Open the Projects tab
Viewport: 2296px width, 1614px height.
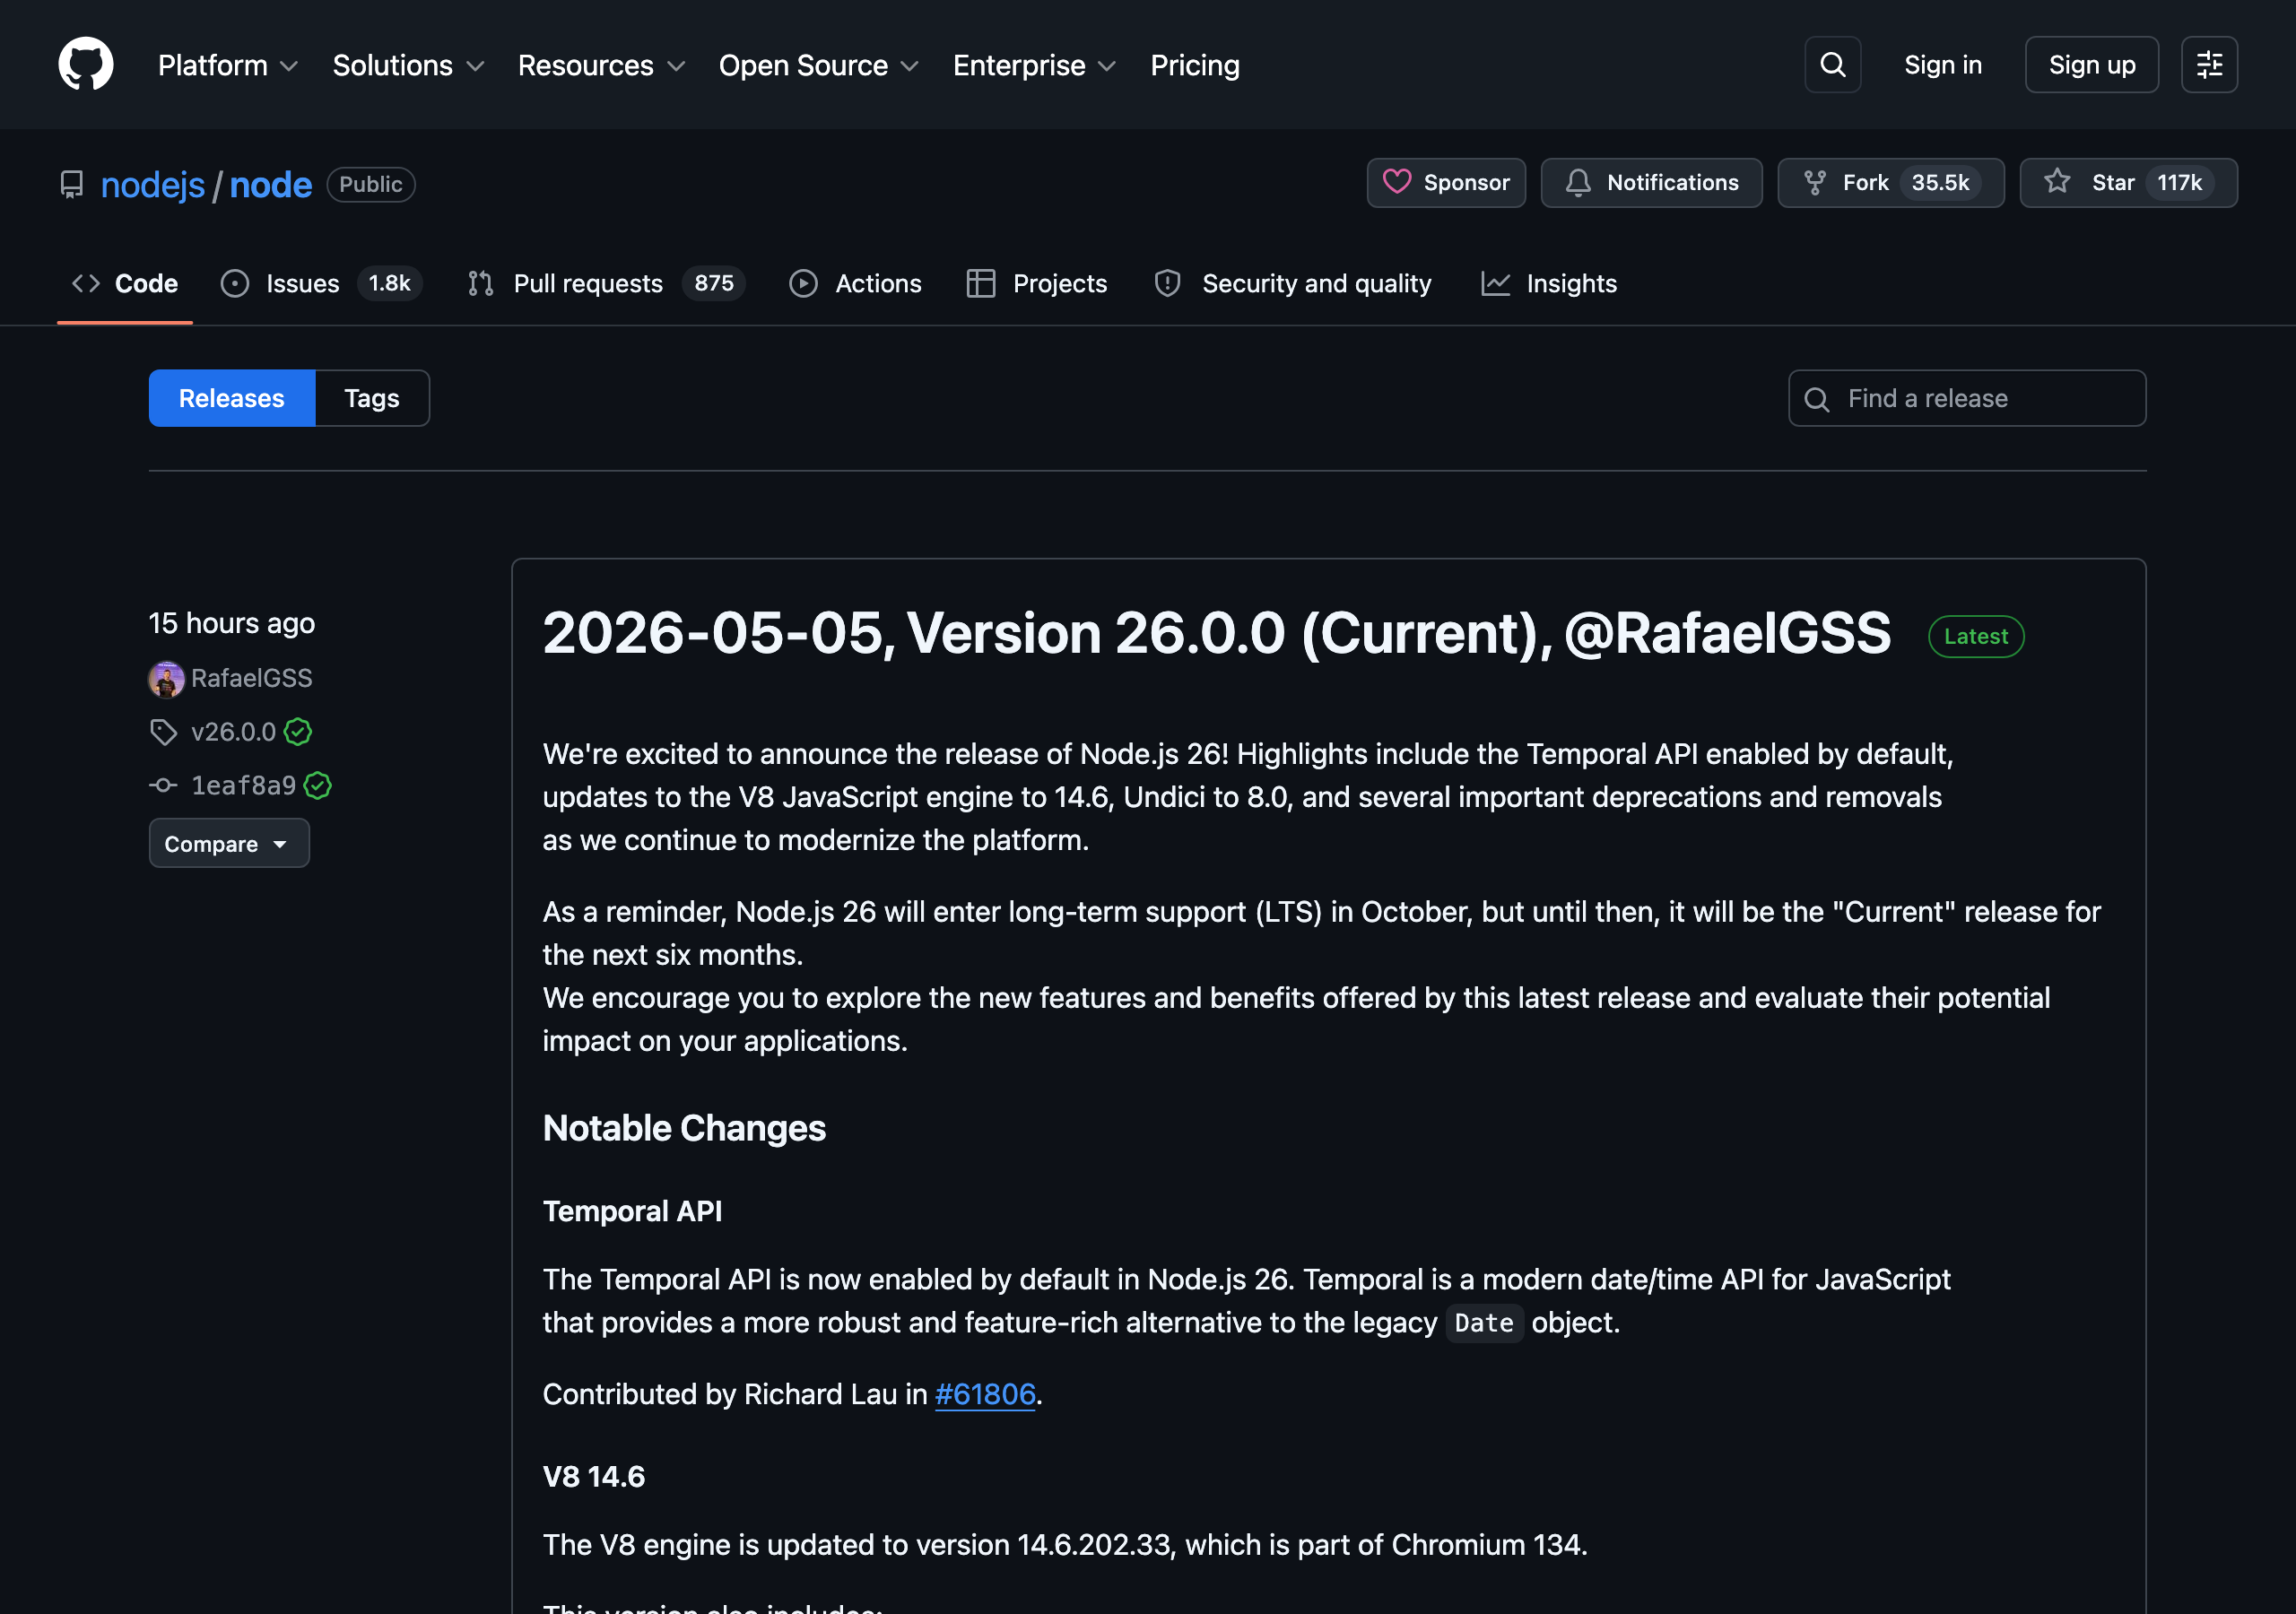(x=1037, y=284)
